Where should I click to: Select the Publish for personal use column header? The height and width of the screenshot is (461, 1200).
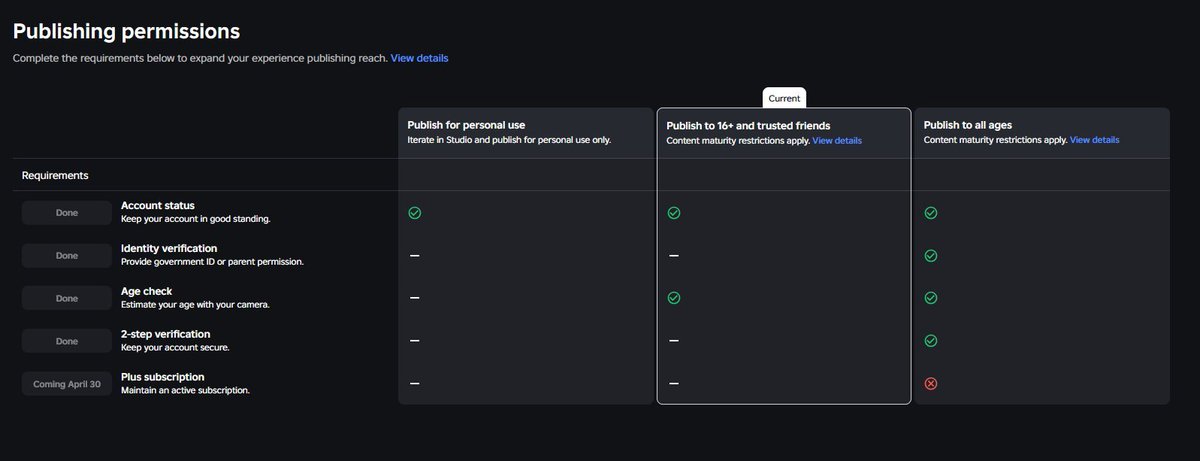pyautogui.click(x=467, y=125)
